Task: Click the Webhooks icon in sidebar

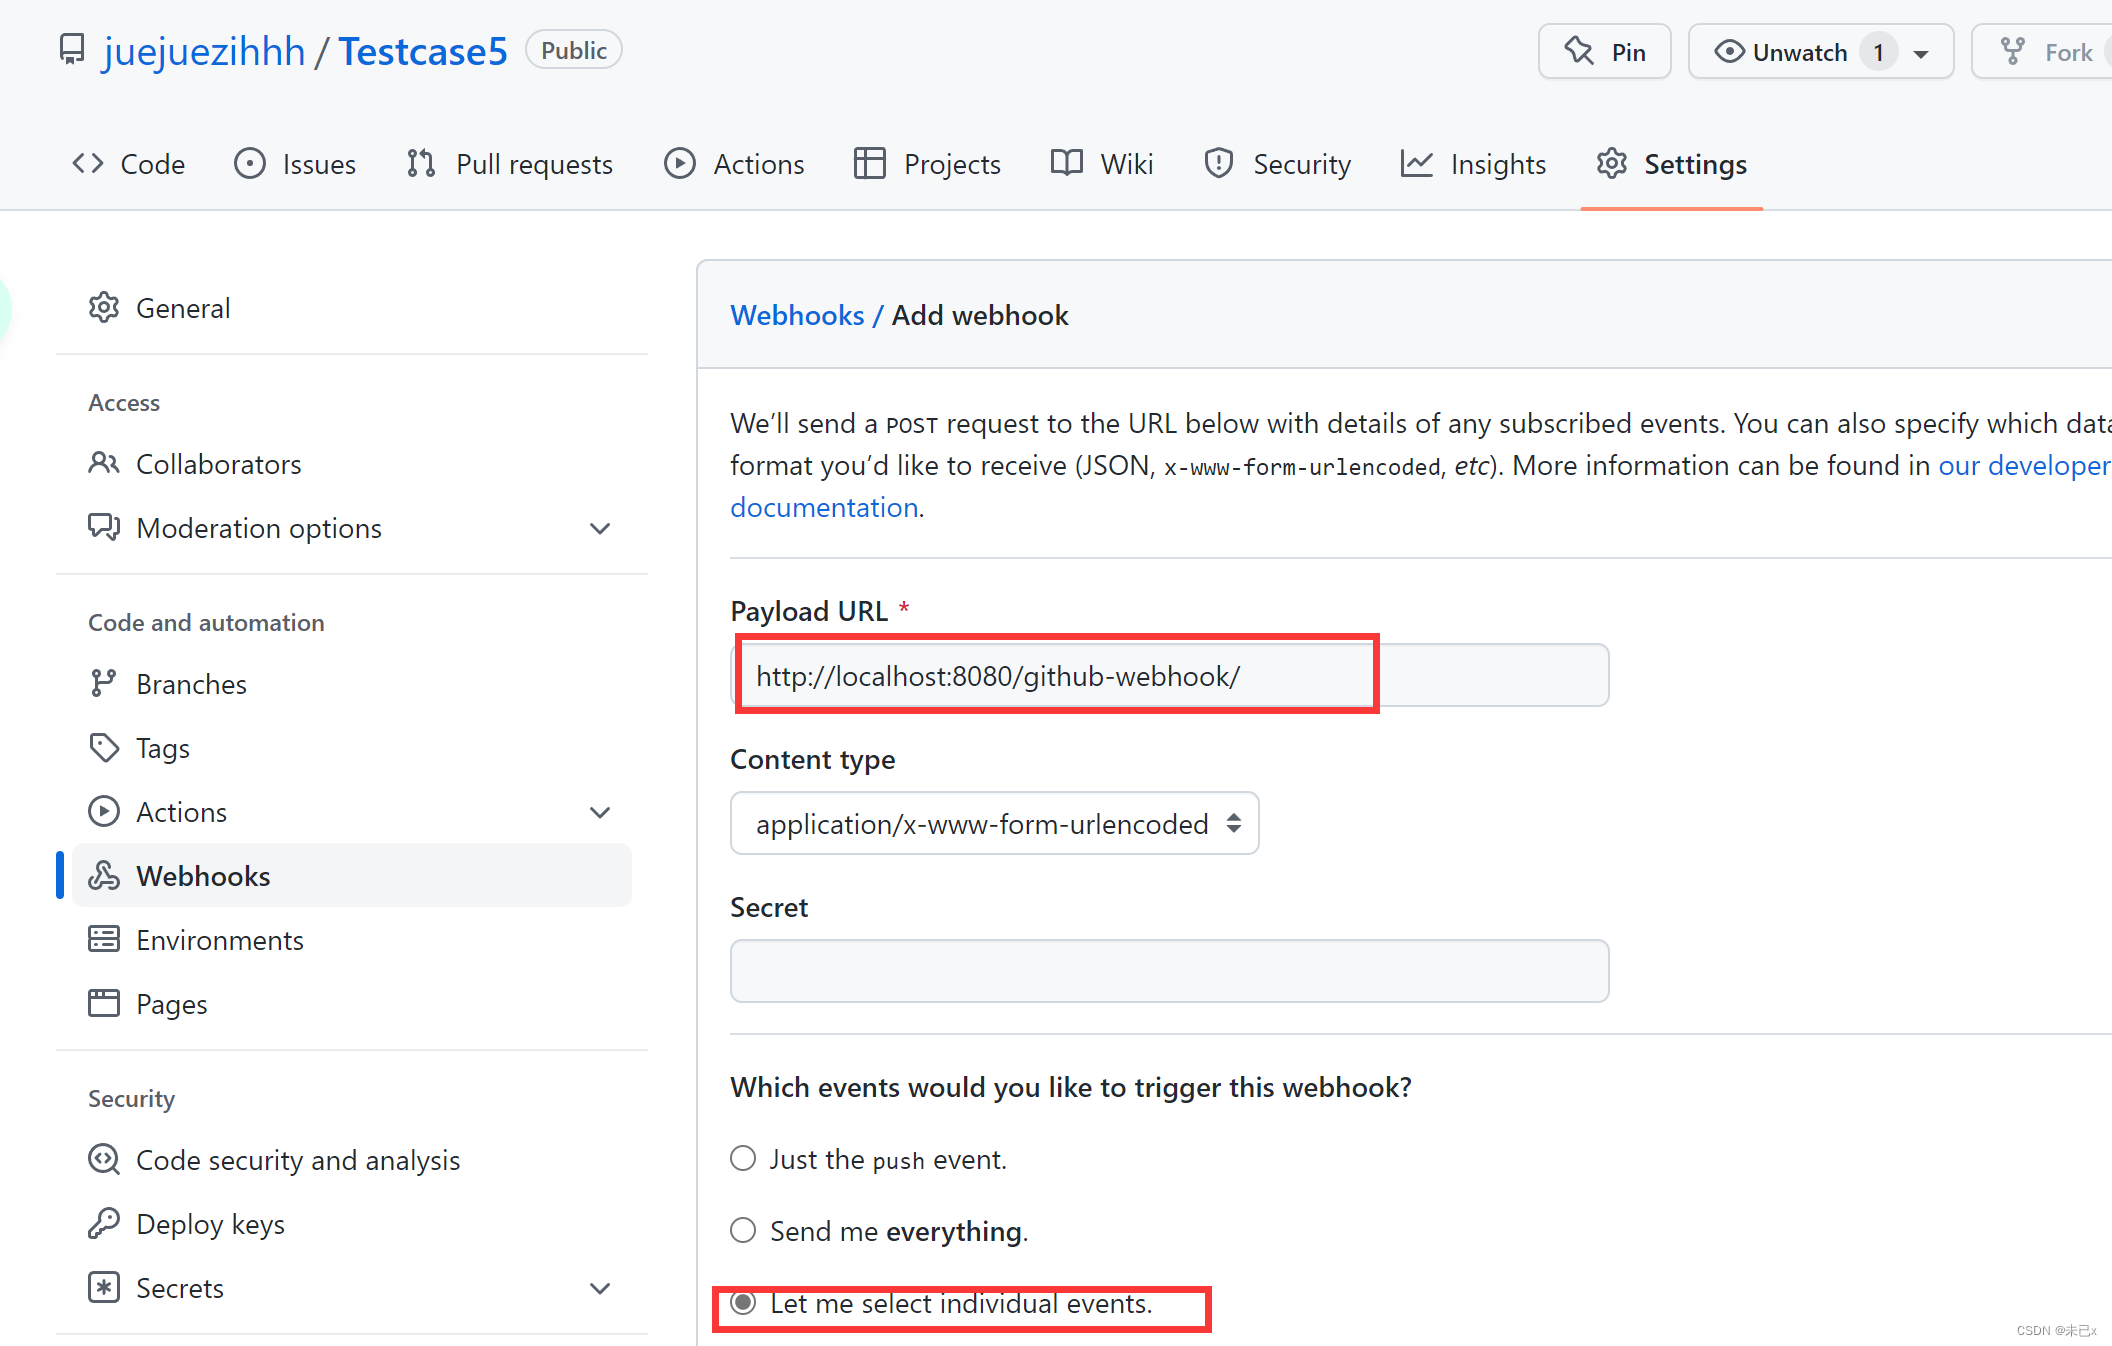Action: (x=104, y=876)
